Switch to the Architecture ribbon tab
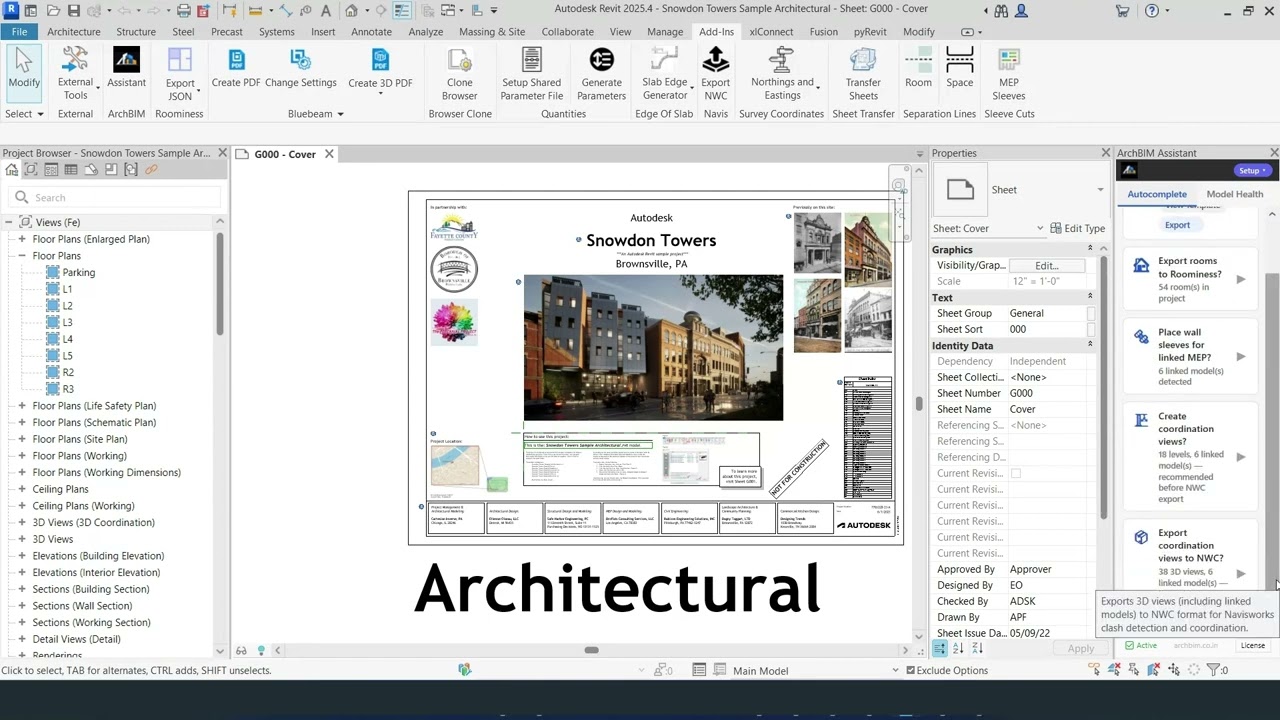Viewport: 1280px width, 720px height. 74,31
